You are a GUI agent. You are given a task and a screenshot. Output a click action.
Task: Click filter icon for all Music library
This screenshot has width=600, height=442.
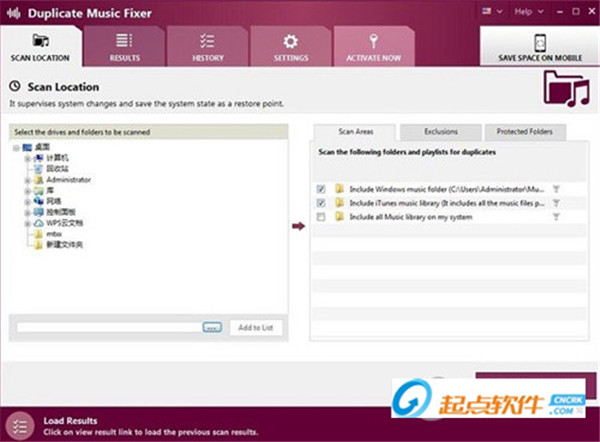(556, 217)
